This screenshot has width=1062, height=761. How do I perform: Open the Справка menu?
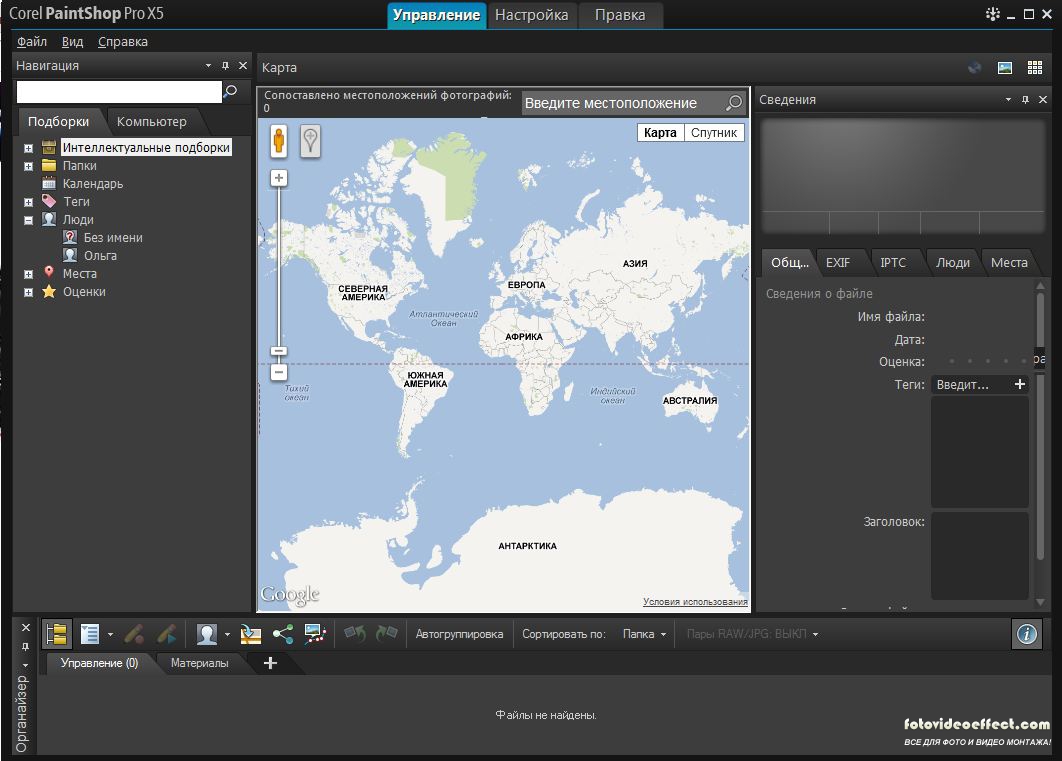click(x=123, y=42)
